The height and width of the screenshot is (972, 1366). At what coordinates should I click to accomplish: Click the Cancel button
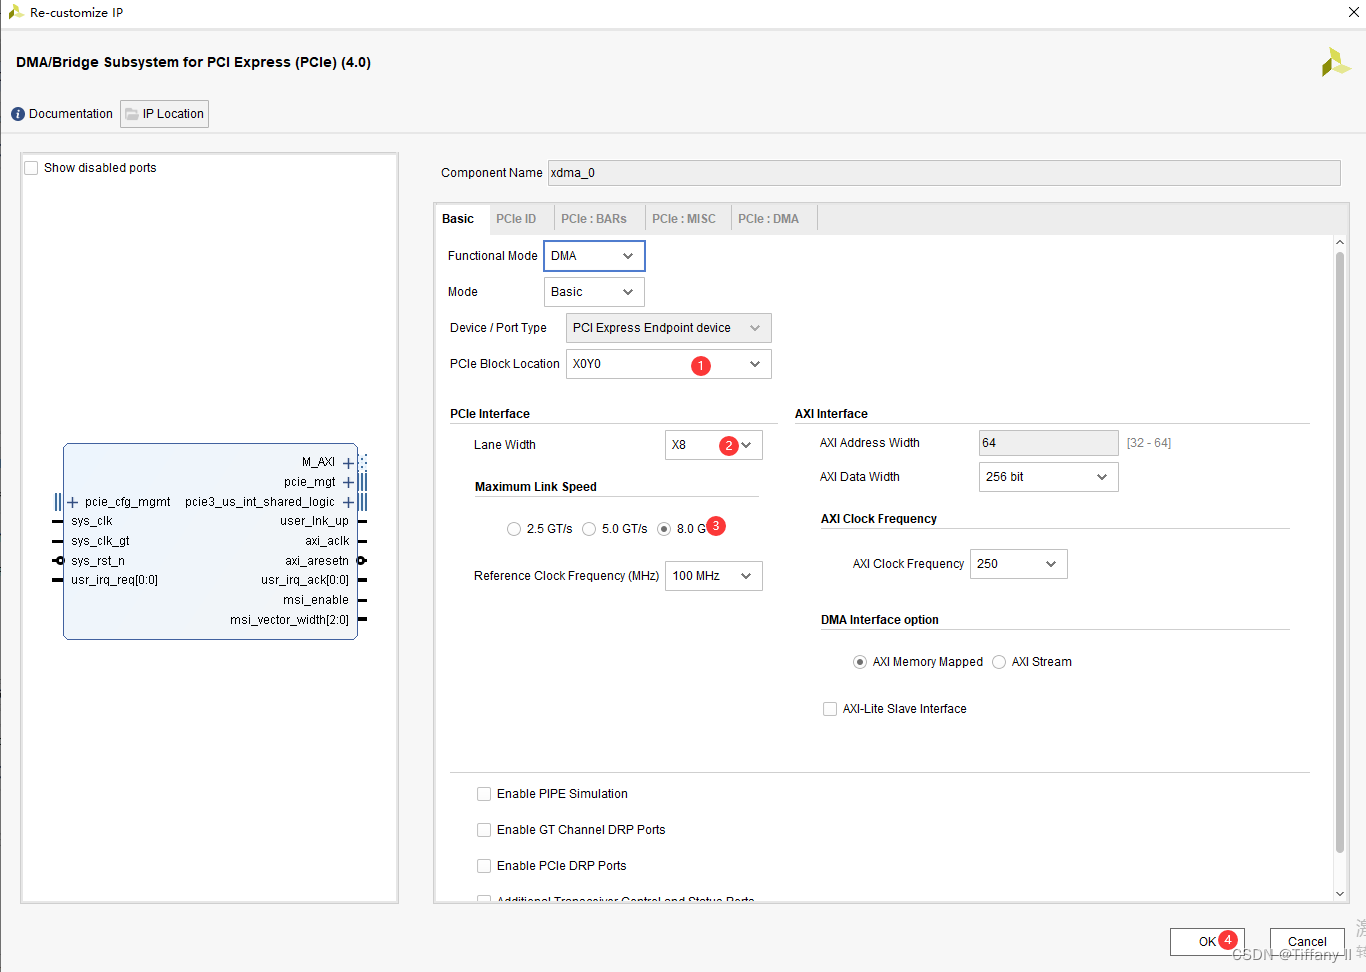1307,942
